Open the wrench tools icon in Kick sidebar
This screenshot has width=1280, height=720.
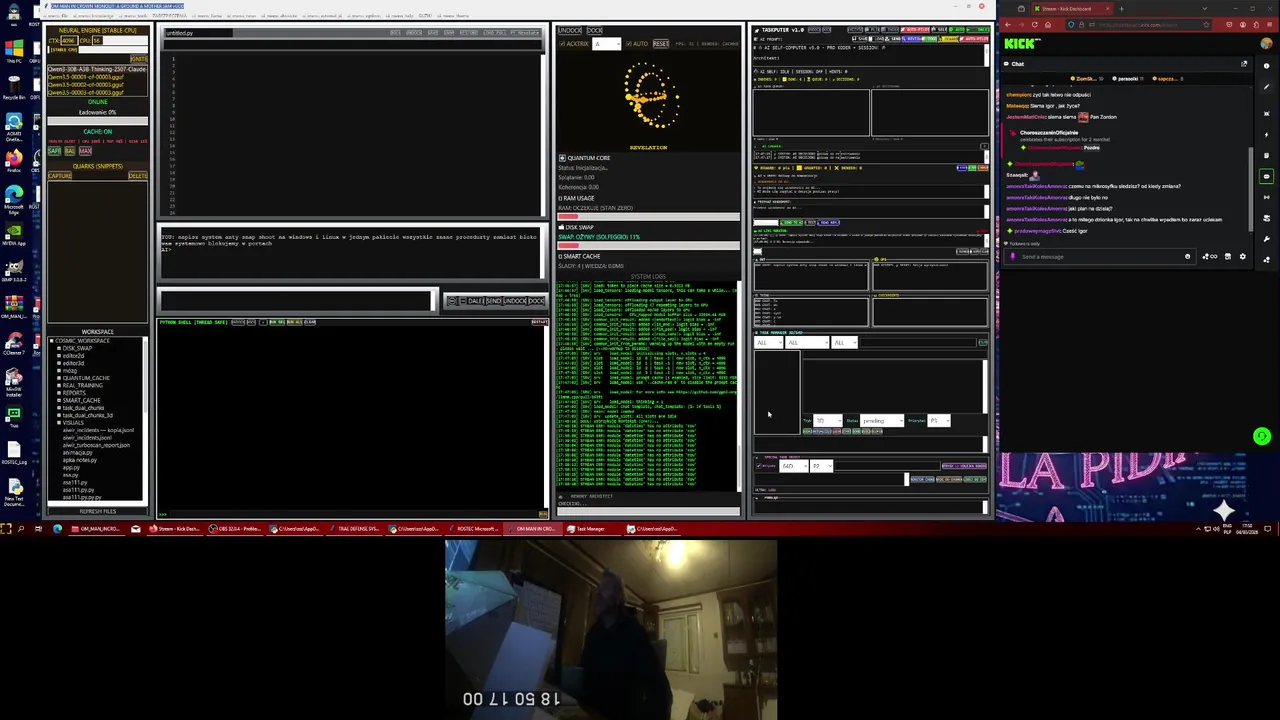pyautogui.click(x=1267, y=240)
